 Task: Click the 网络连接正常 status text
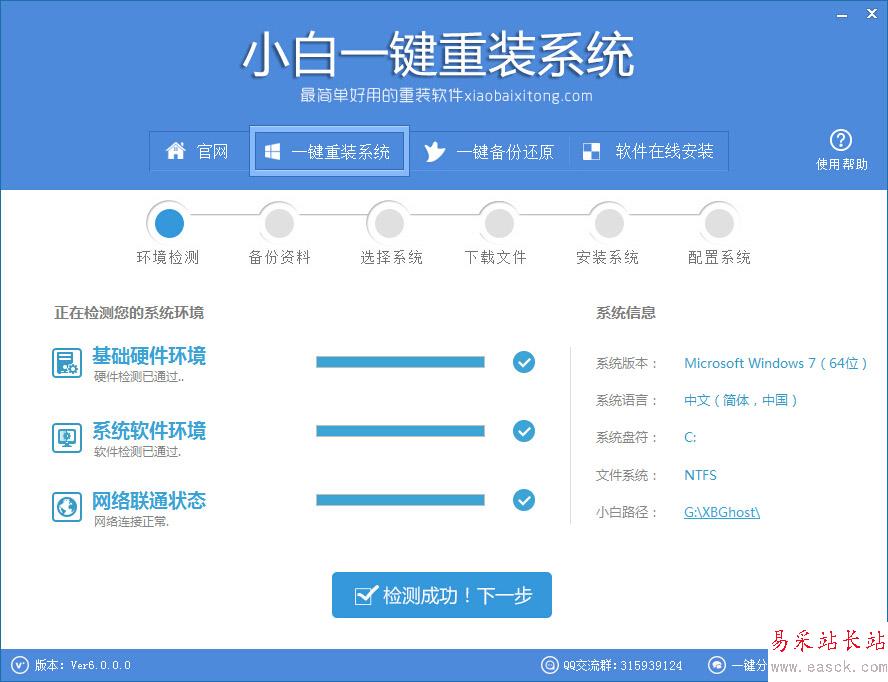[x=131, y=521]
